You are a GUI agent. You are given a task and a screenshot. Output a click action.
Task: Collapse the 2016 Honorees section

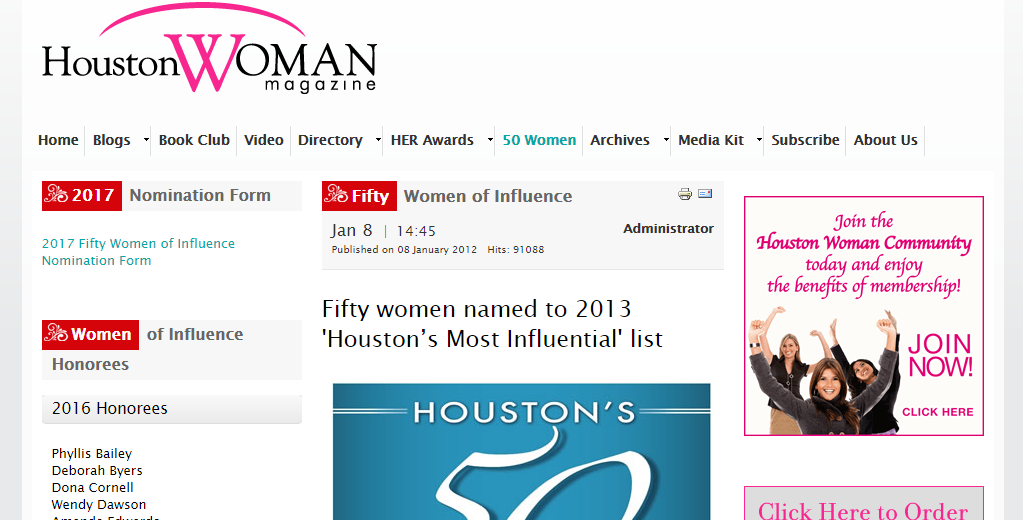click(x=172, y=409)
